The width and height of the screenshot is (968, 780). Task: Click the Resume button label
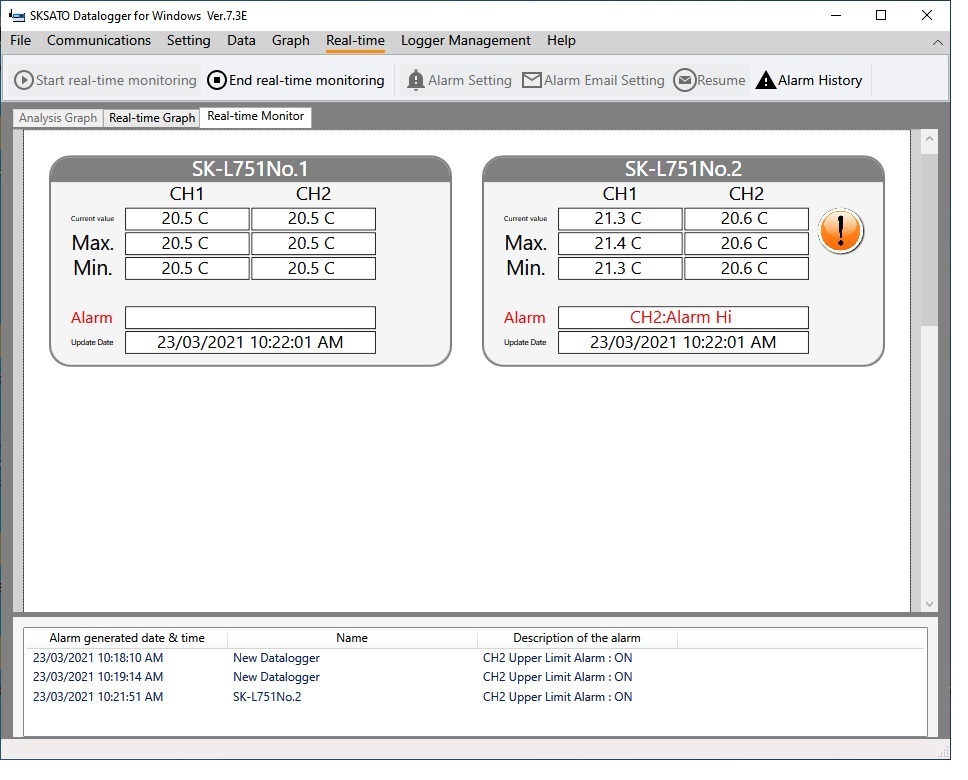coord(721,80)
